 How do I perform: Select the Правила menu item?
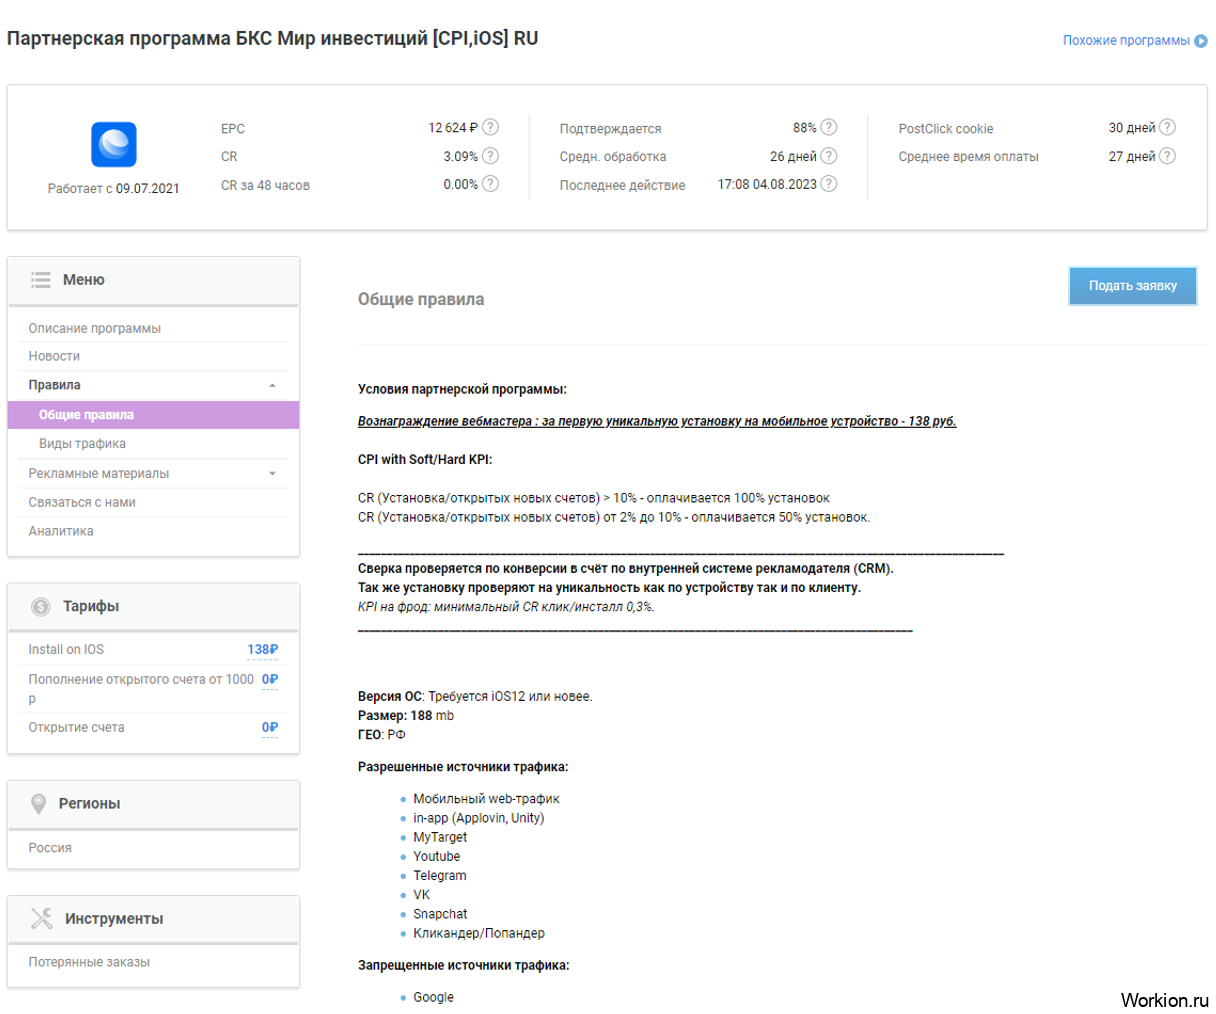pyautogui.click(x=55, y=385)
